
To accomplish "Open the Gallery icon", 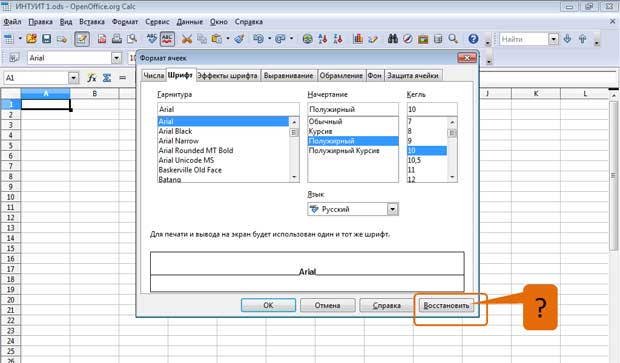I will (423, 39).
